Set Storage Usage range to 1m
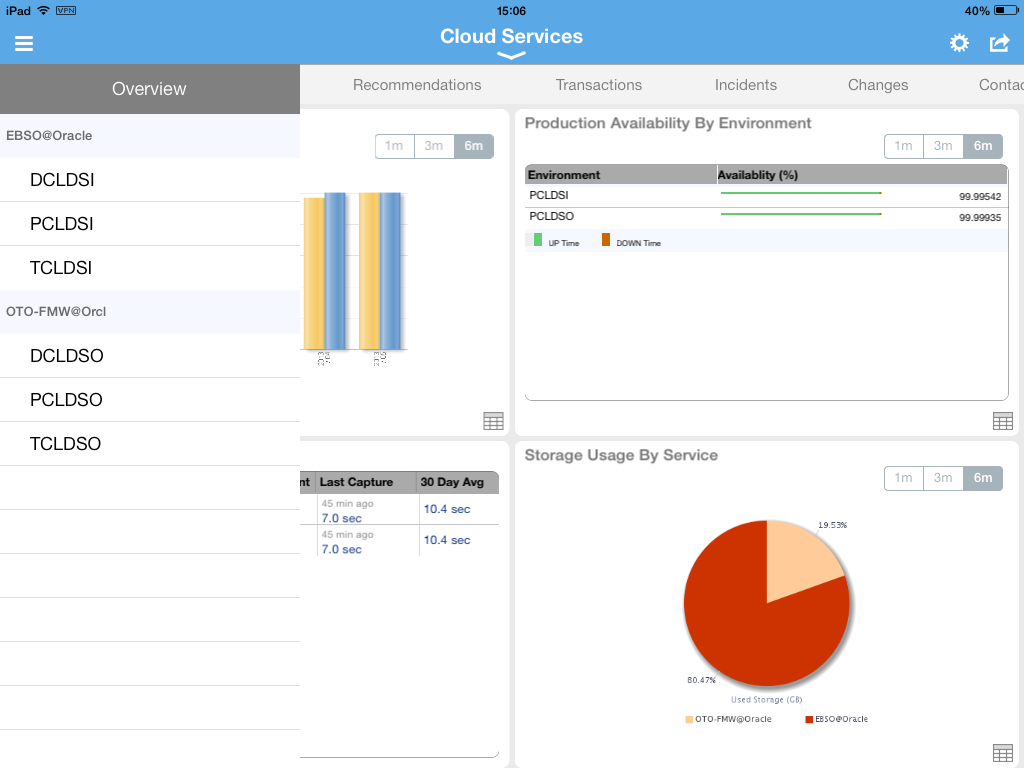The image size is (1024, 768). [x=903, y=478]
